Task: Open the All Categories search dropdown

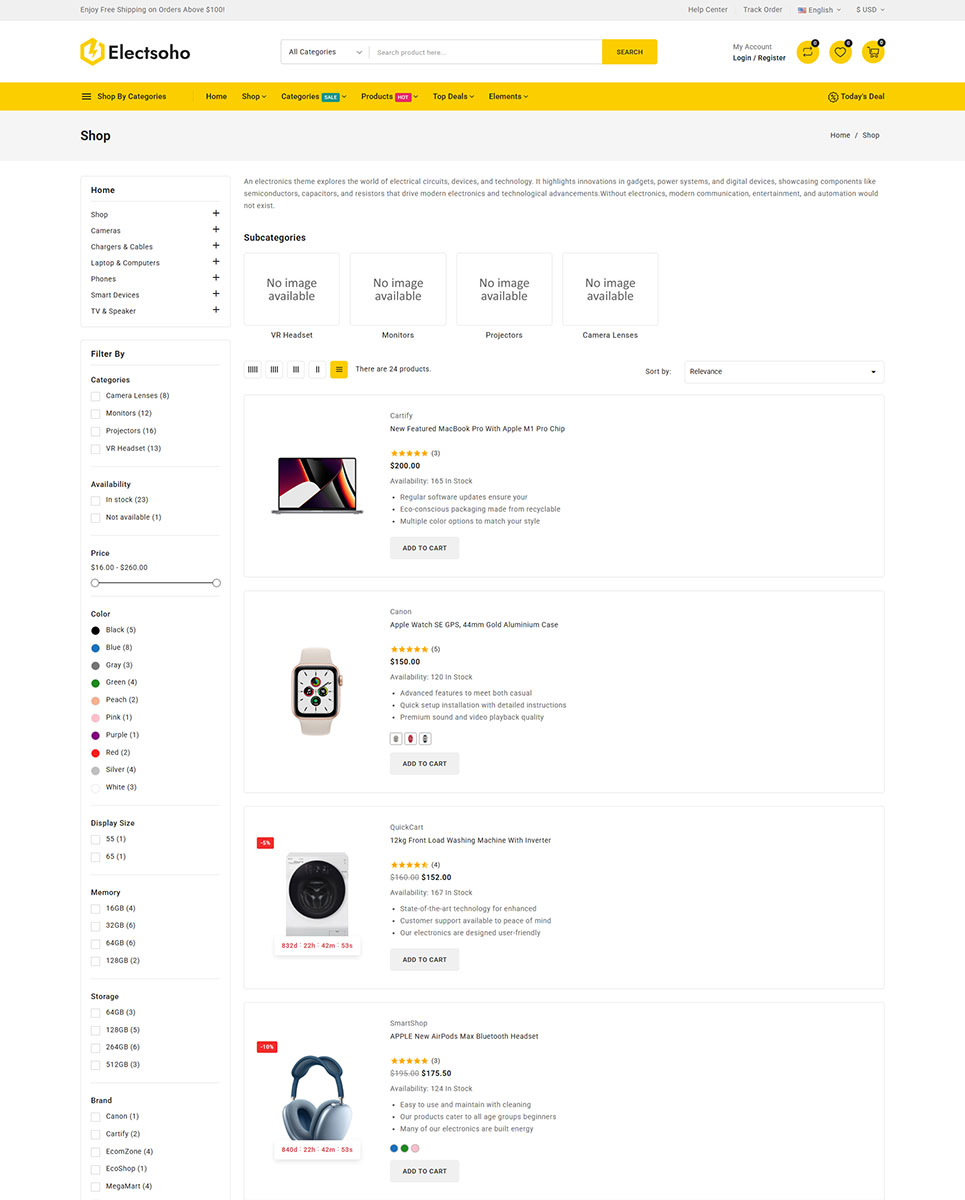Action: [x=325, y=52]
